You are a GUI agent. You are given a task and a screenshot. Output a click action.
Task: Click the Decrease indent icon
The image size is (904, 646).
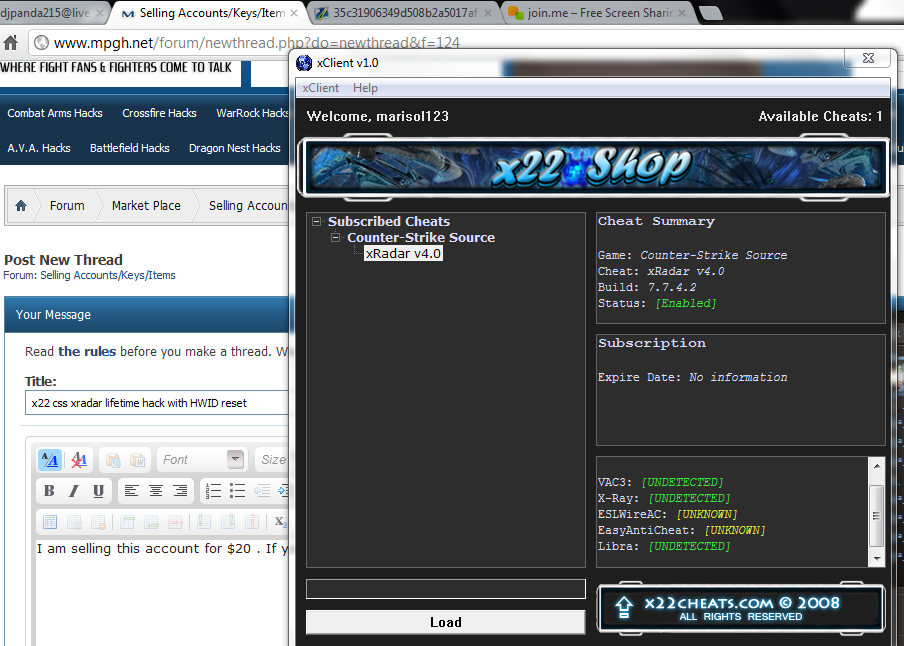(x=262, y=491)
